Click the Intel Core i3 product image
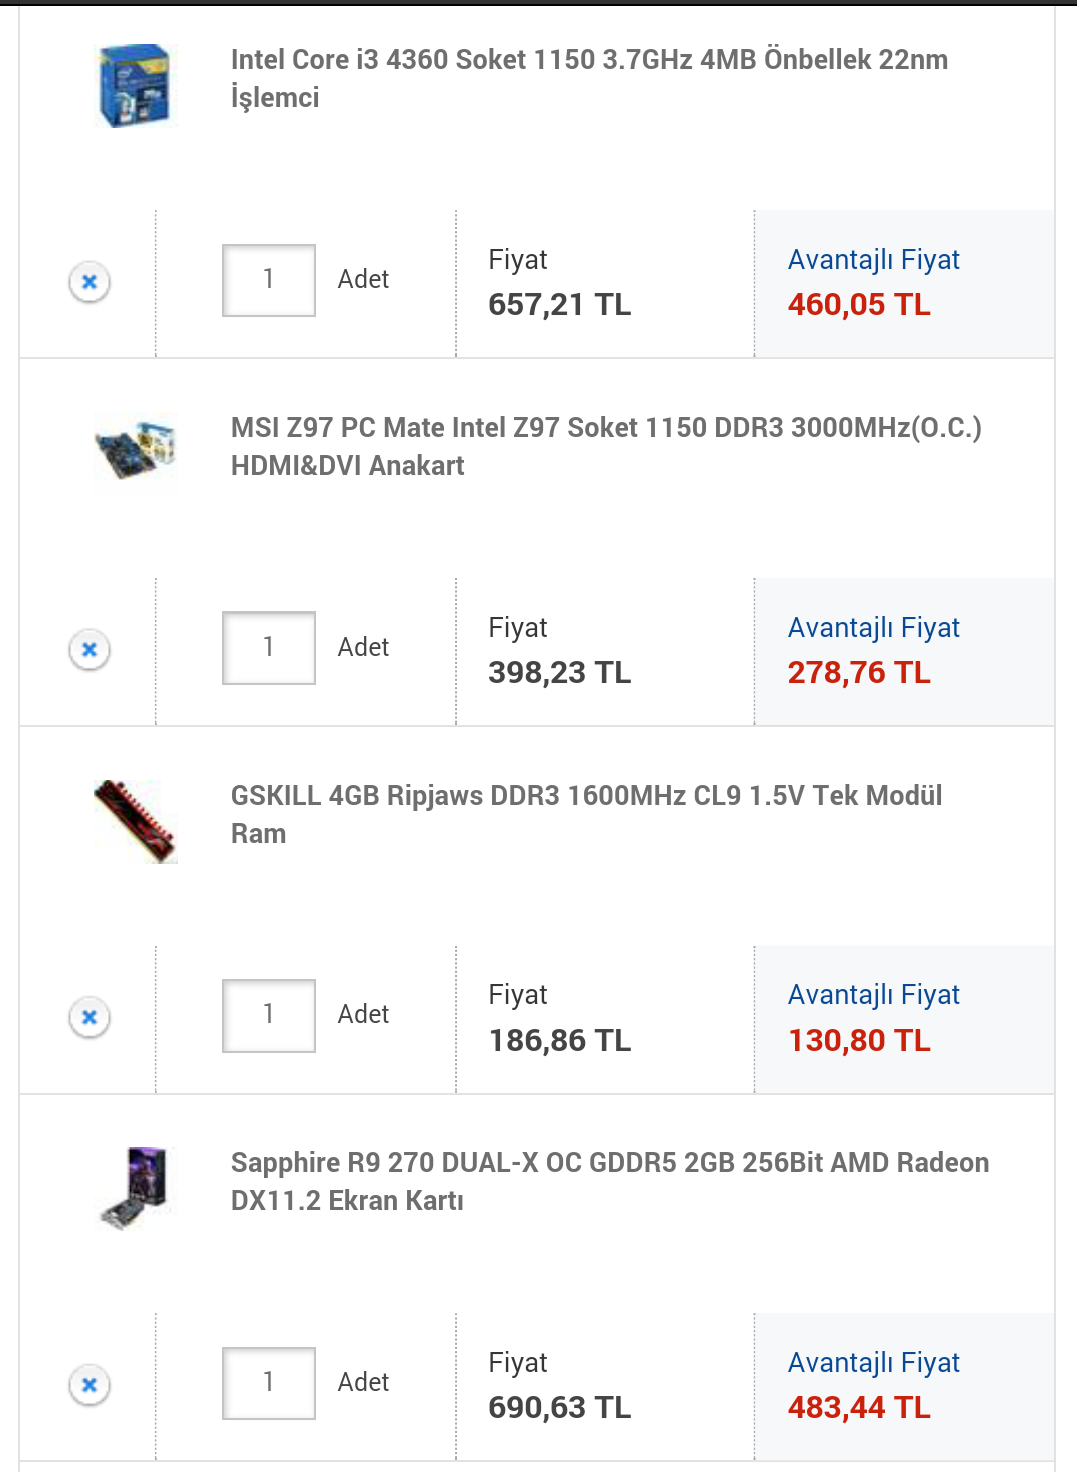Screen dimensions: 1077x1472 coord(135,85)
